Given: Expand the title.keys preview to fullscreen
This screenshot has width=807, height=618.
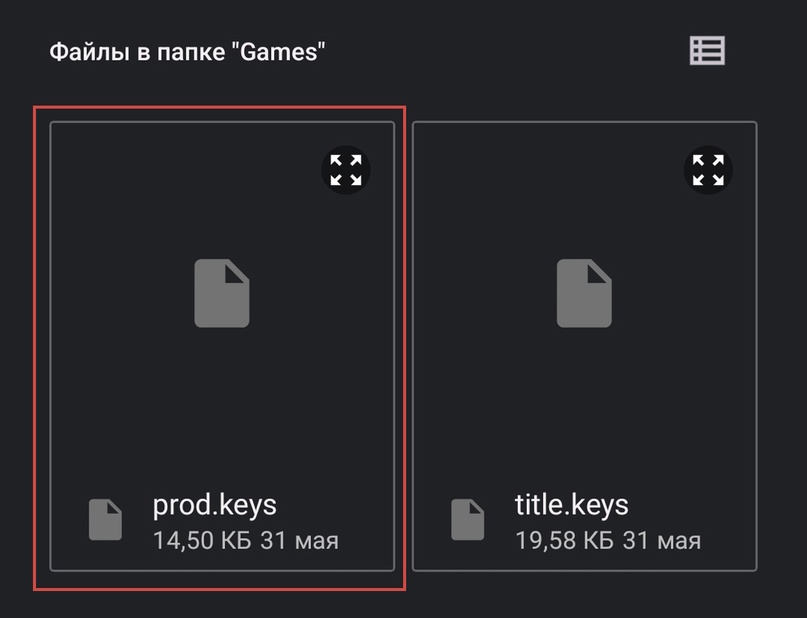Looking at the screenshot, I should 708,170.
